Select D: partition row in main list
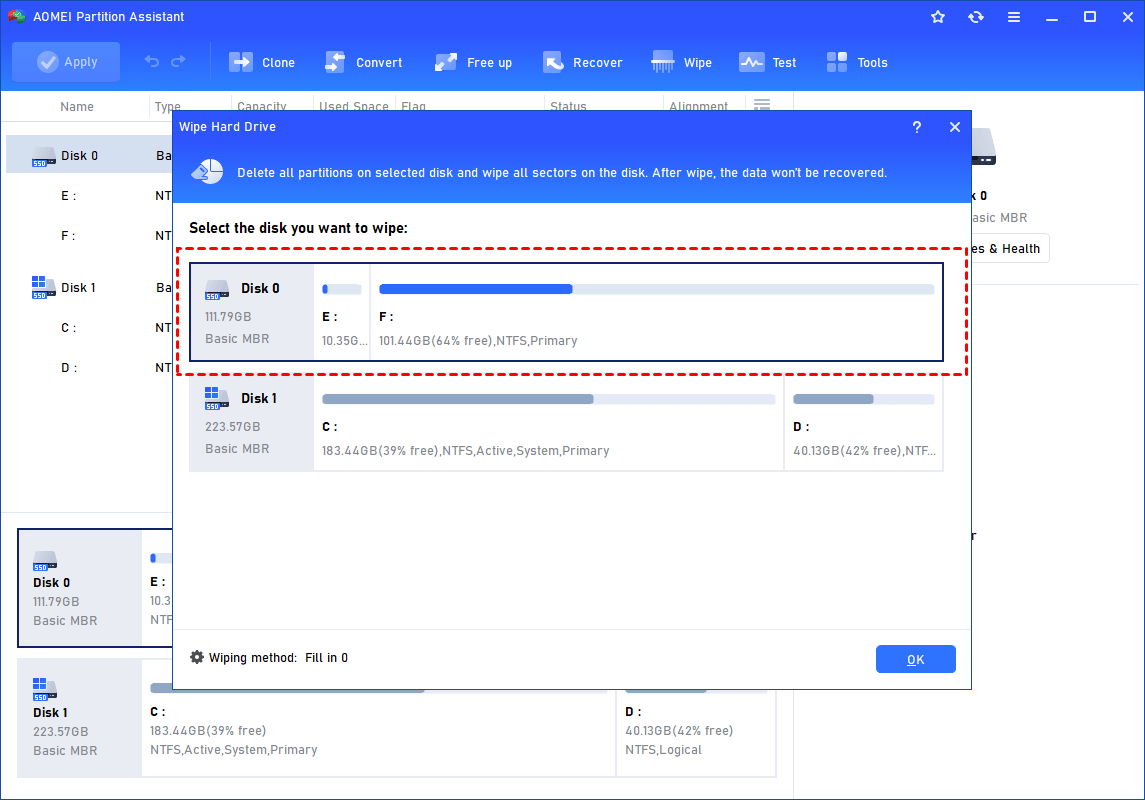The image size is (1145, 800). click(90, 368)
